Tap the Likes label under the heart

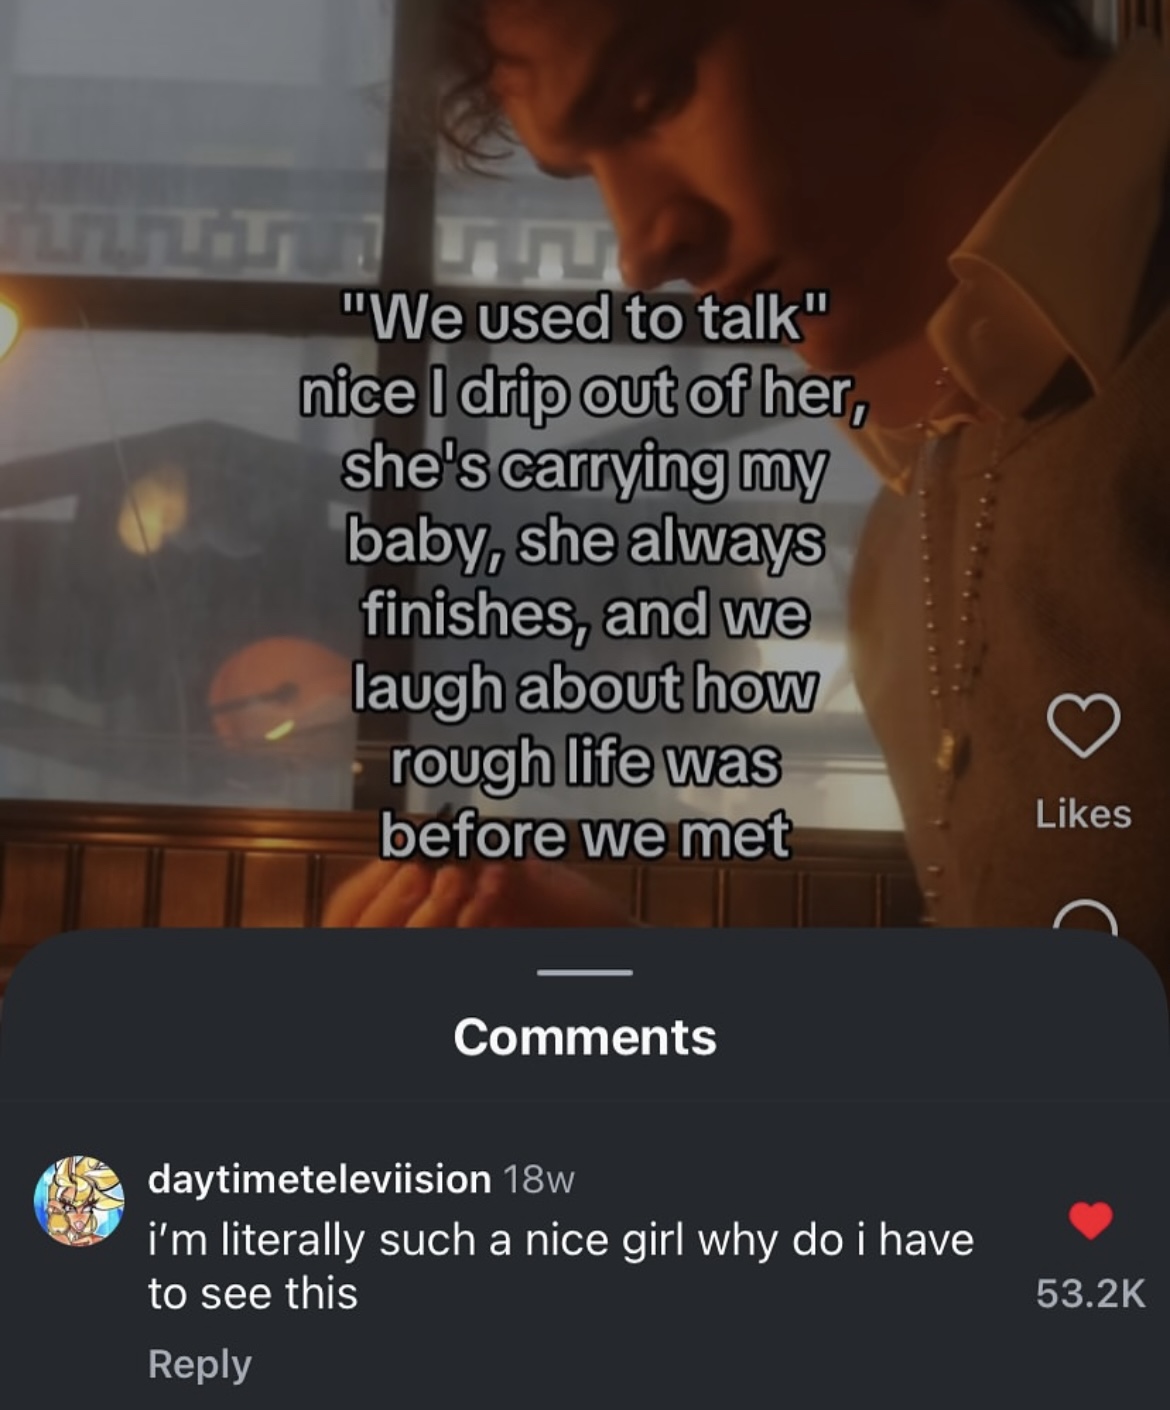pos(1083,814)
